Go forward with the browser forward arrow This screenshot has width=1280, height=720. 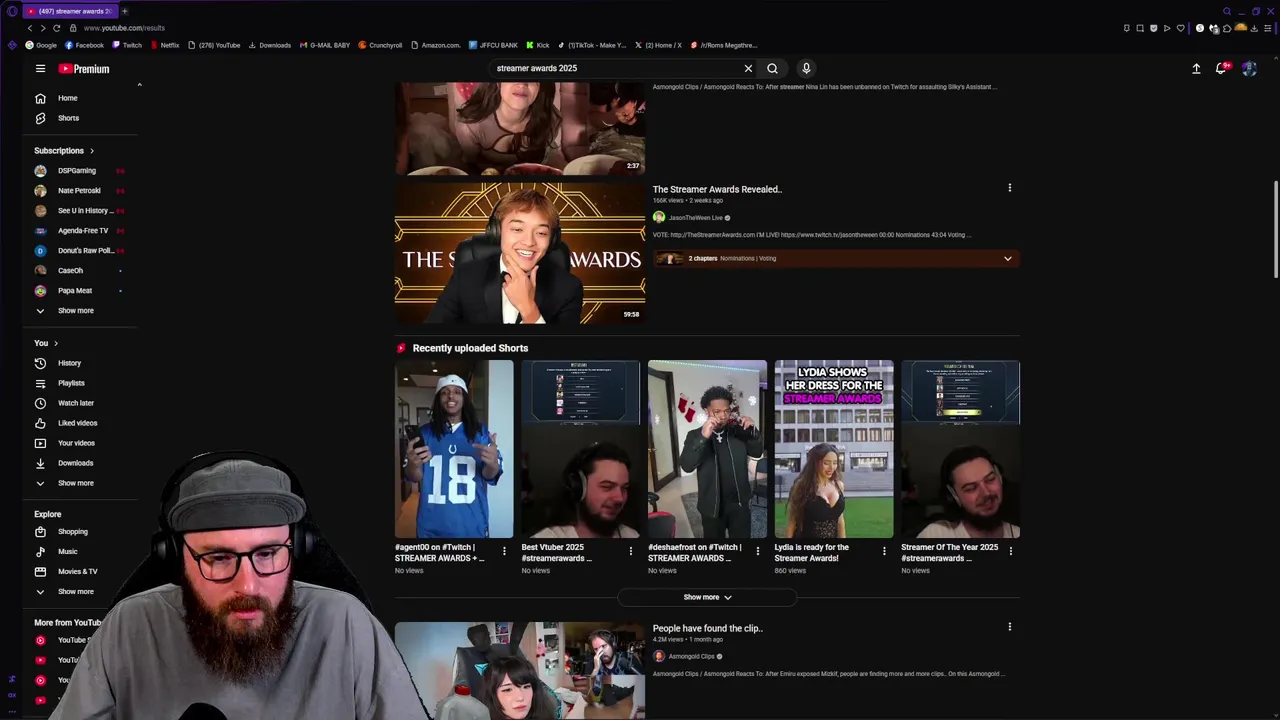click(43, 28)
